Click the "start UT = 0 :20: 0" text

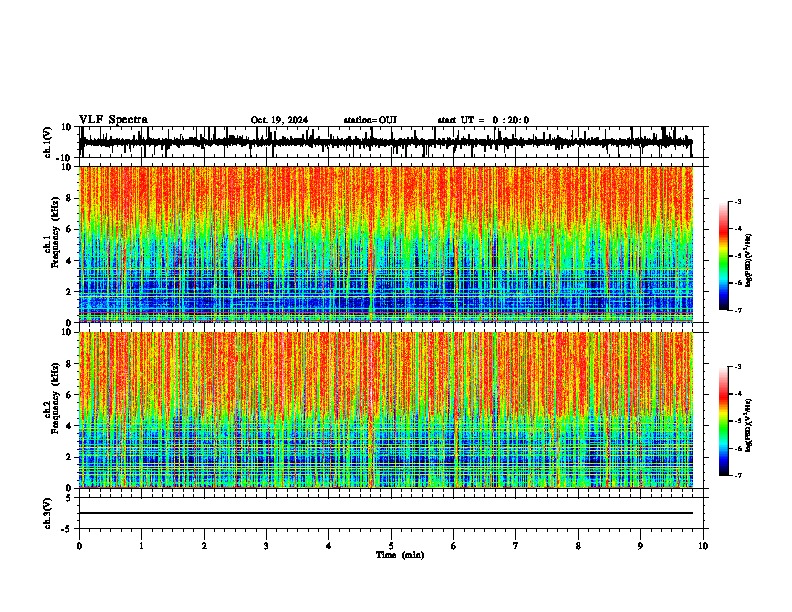[x=483, y=120]
